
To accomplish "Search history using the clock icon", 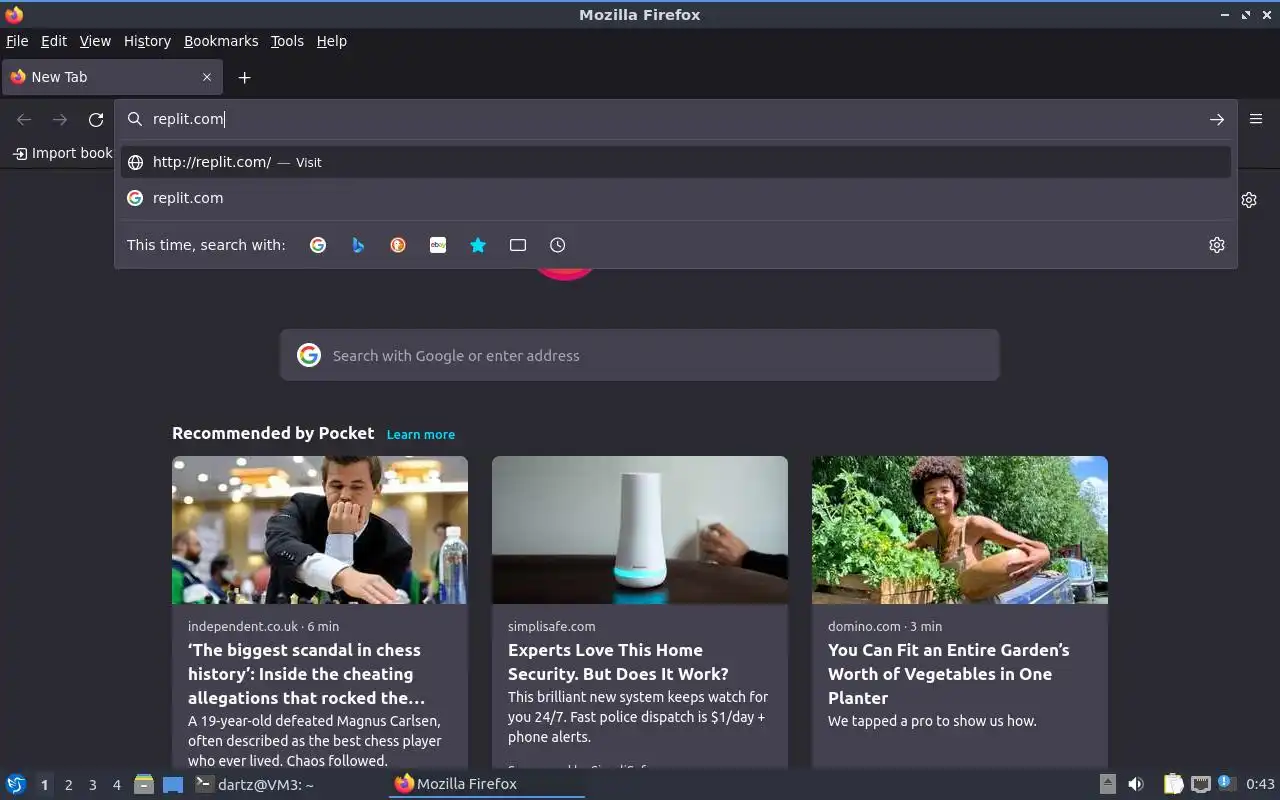I will coord(558,245).
